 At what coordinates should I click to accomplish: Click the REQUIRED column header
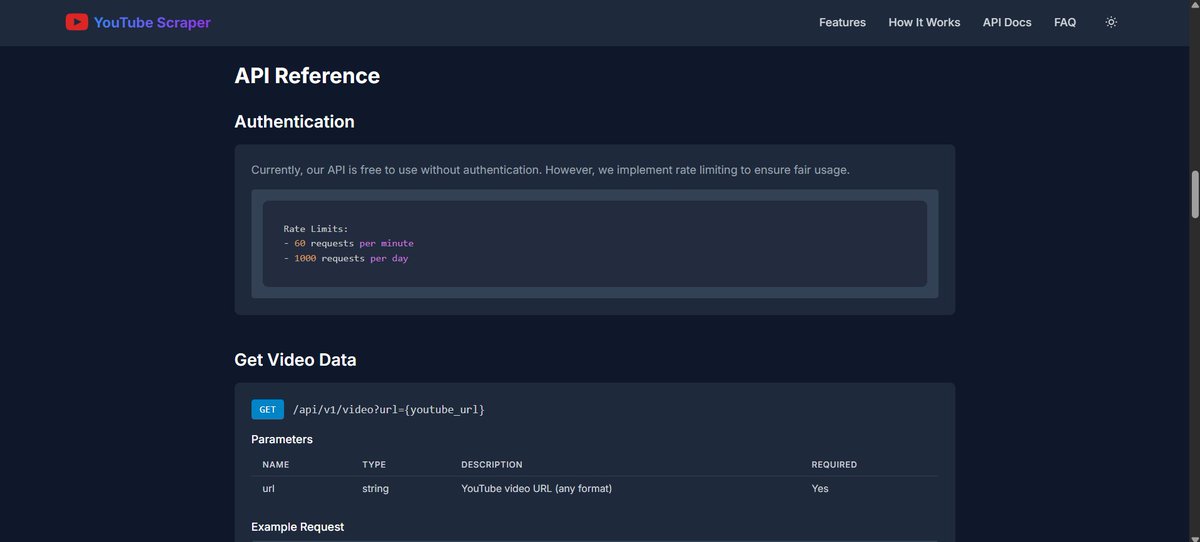(834, 465)
